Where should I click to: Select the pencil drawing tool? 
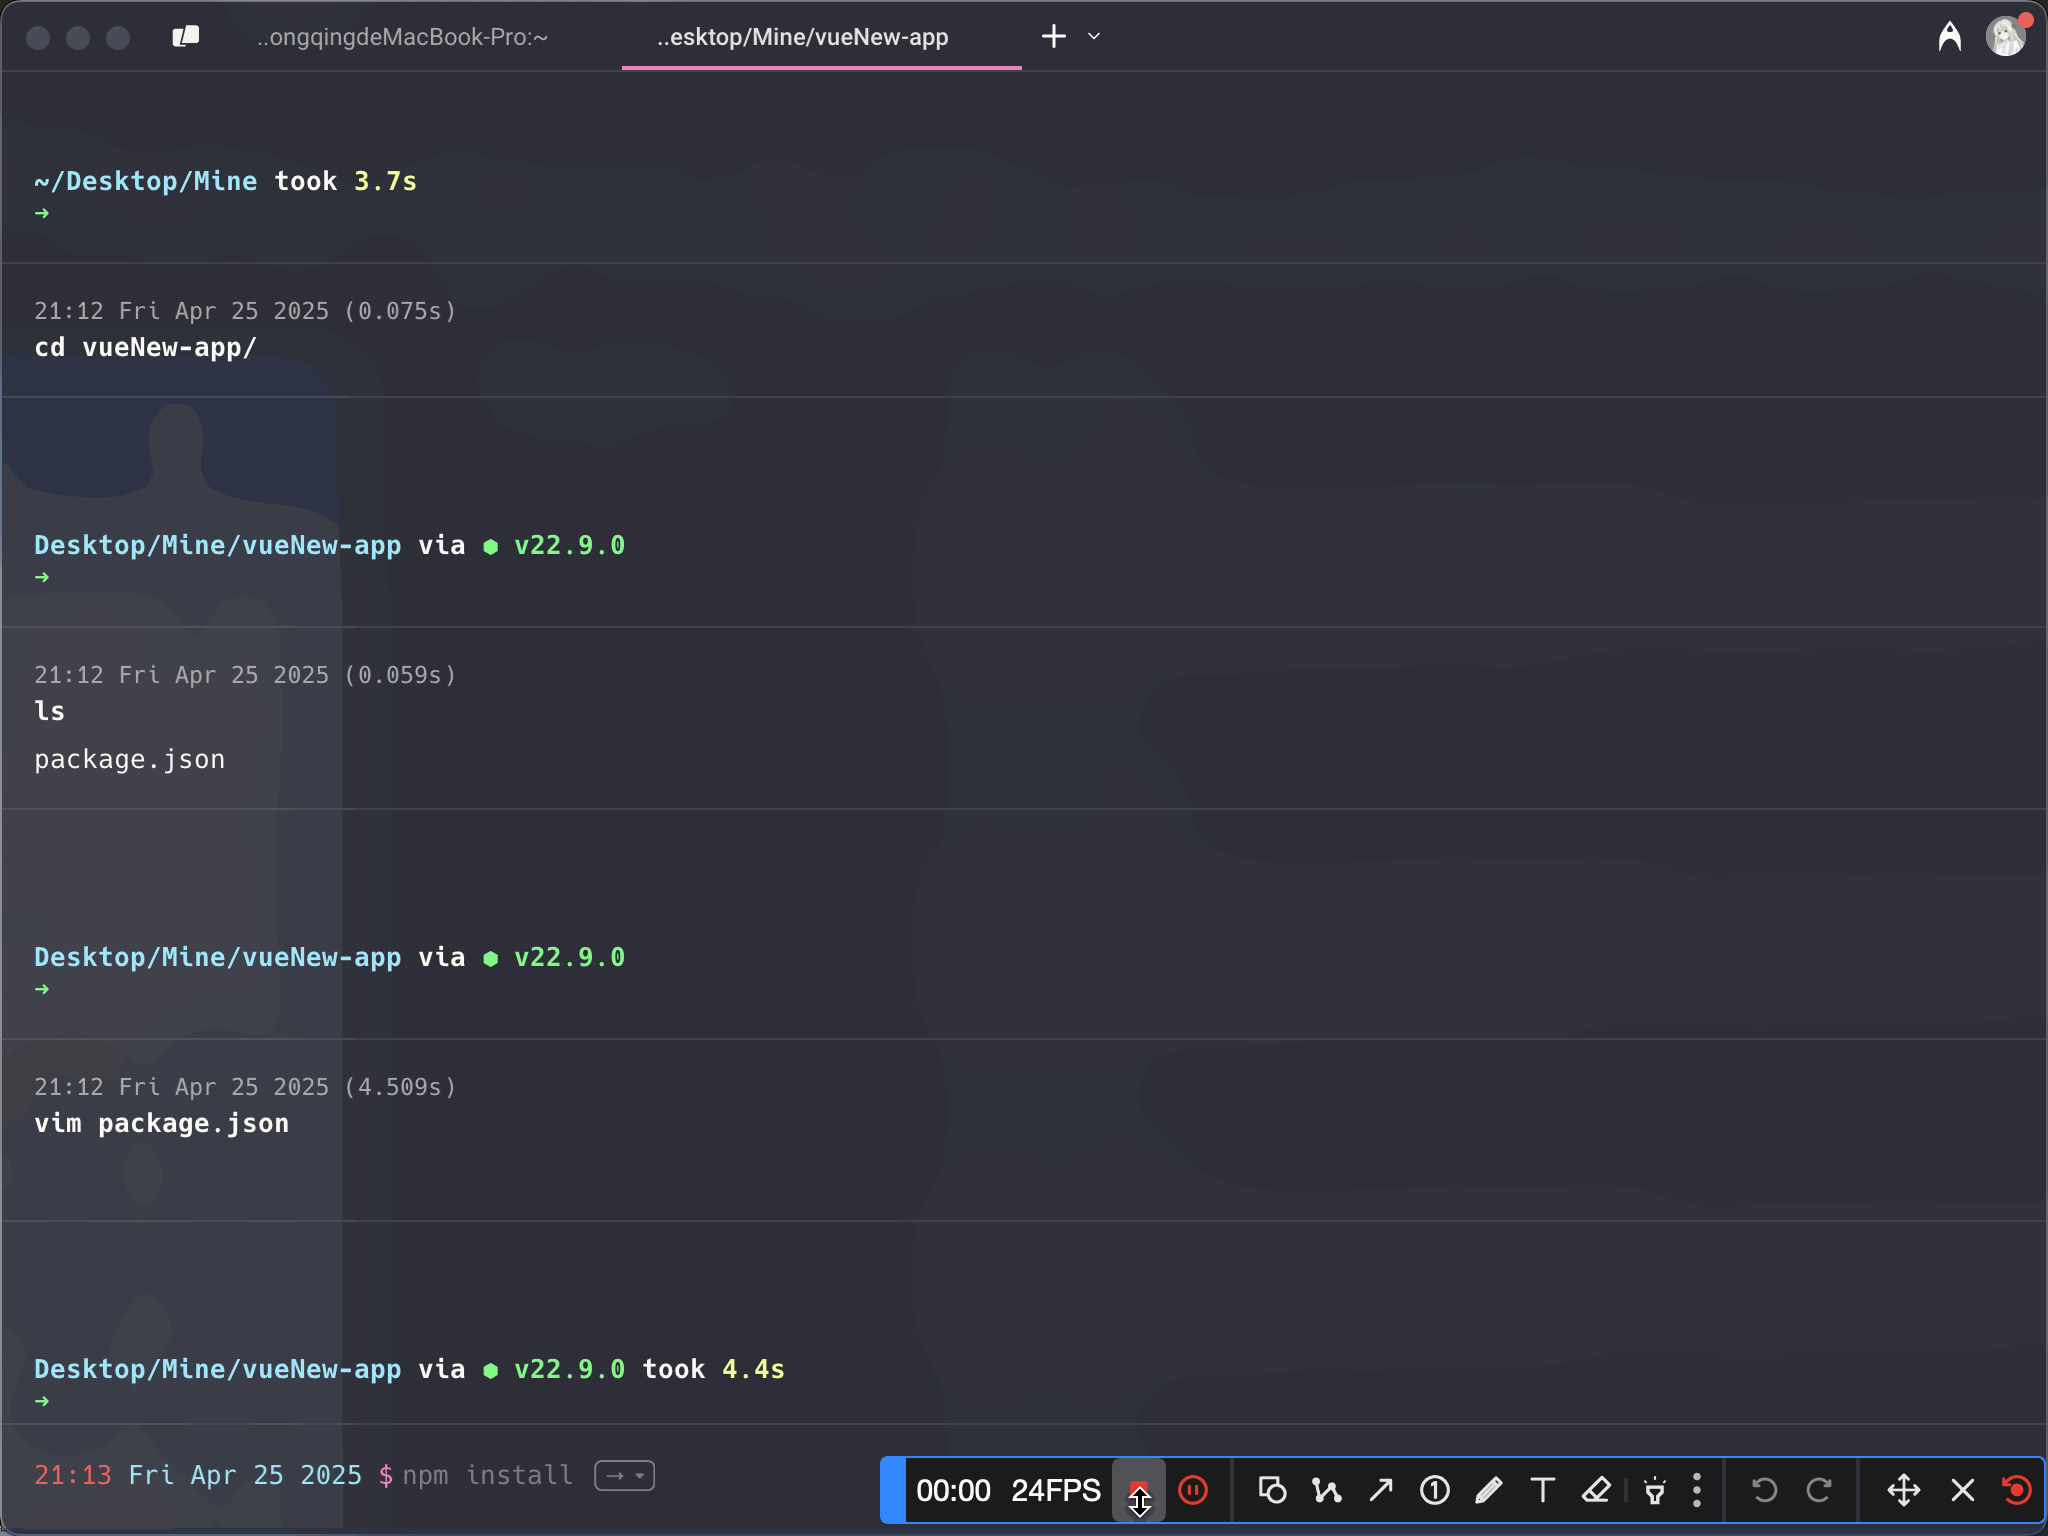tap(1489, 1490)
